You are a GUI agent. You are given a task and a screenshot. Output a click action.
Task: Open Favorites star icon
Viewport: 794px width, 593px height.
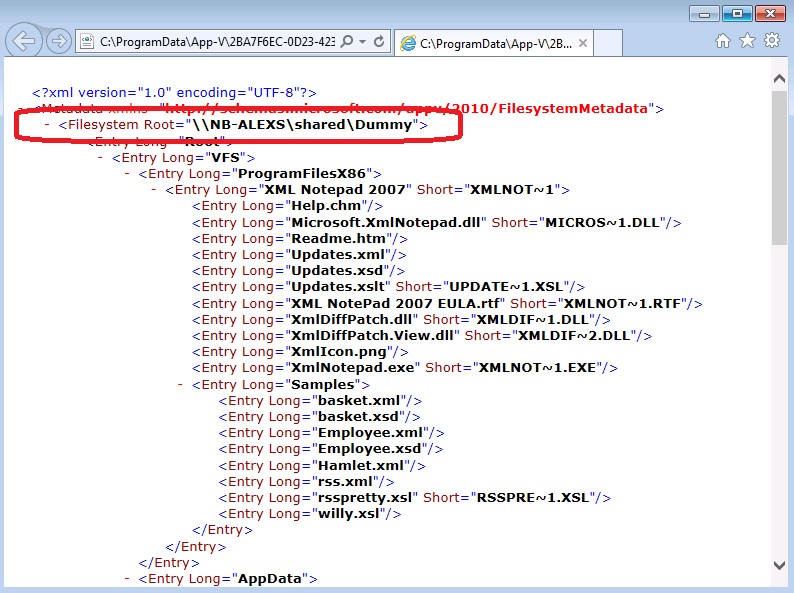[747, 40]
